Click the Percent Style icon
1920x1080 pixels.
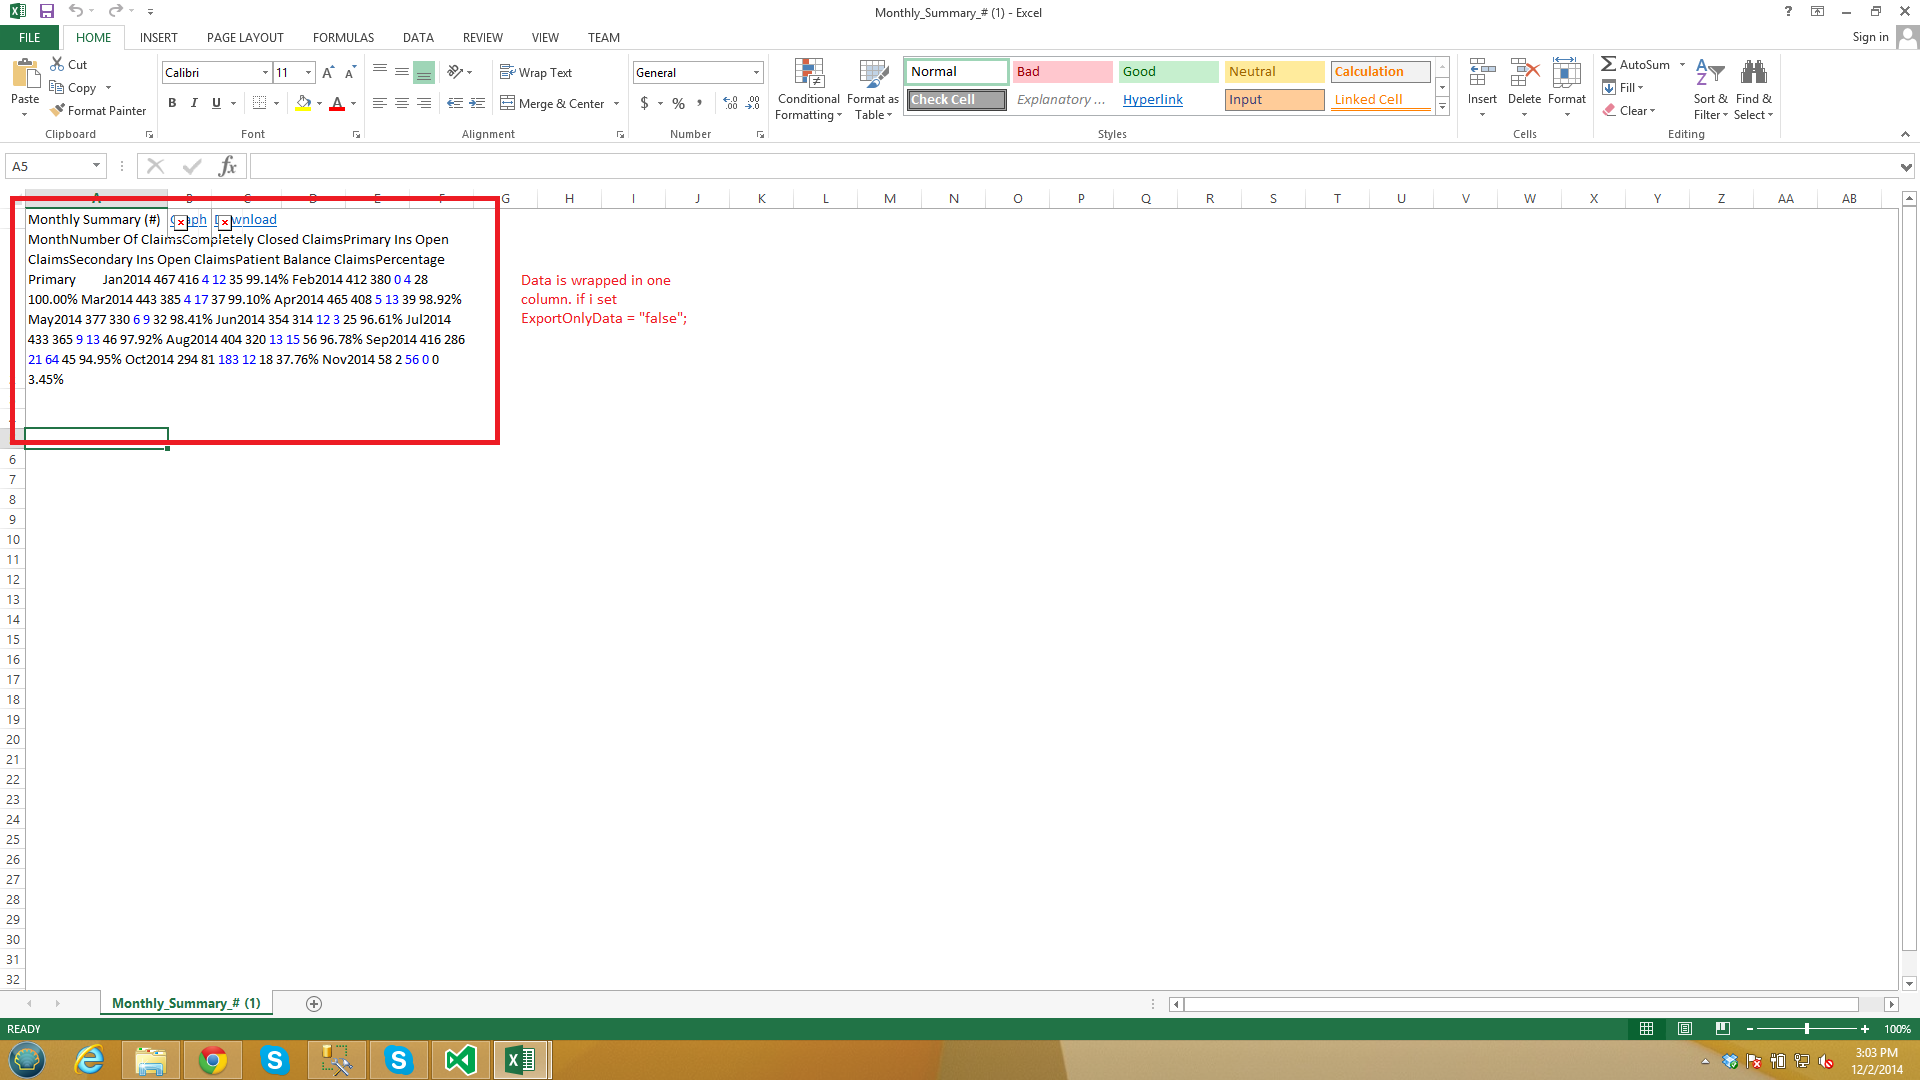pos(678,103)
